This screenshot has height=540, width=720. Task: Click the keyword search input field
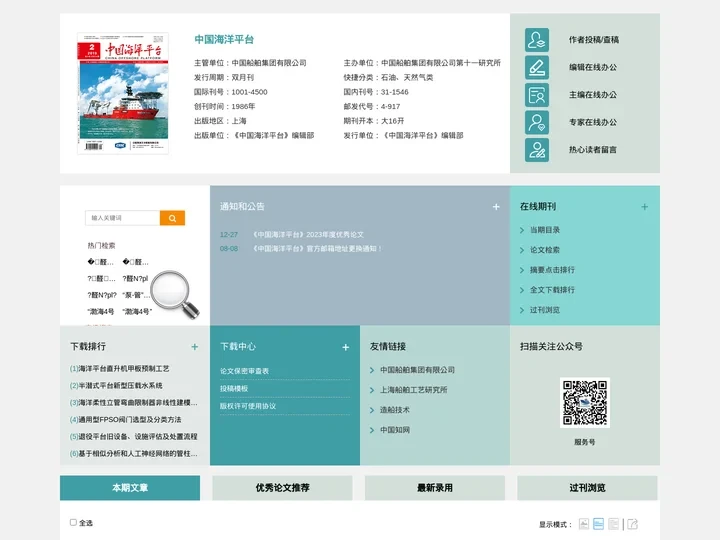tap(123, 218)
